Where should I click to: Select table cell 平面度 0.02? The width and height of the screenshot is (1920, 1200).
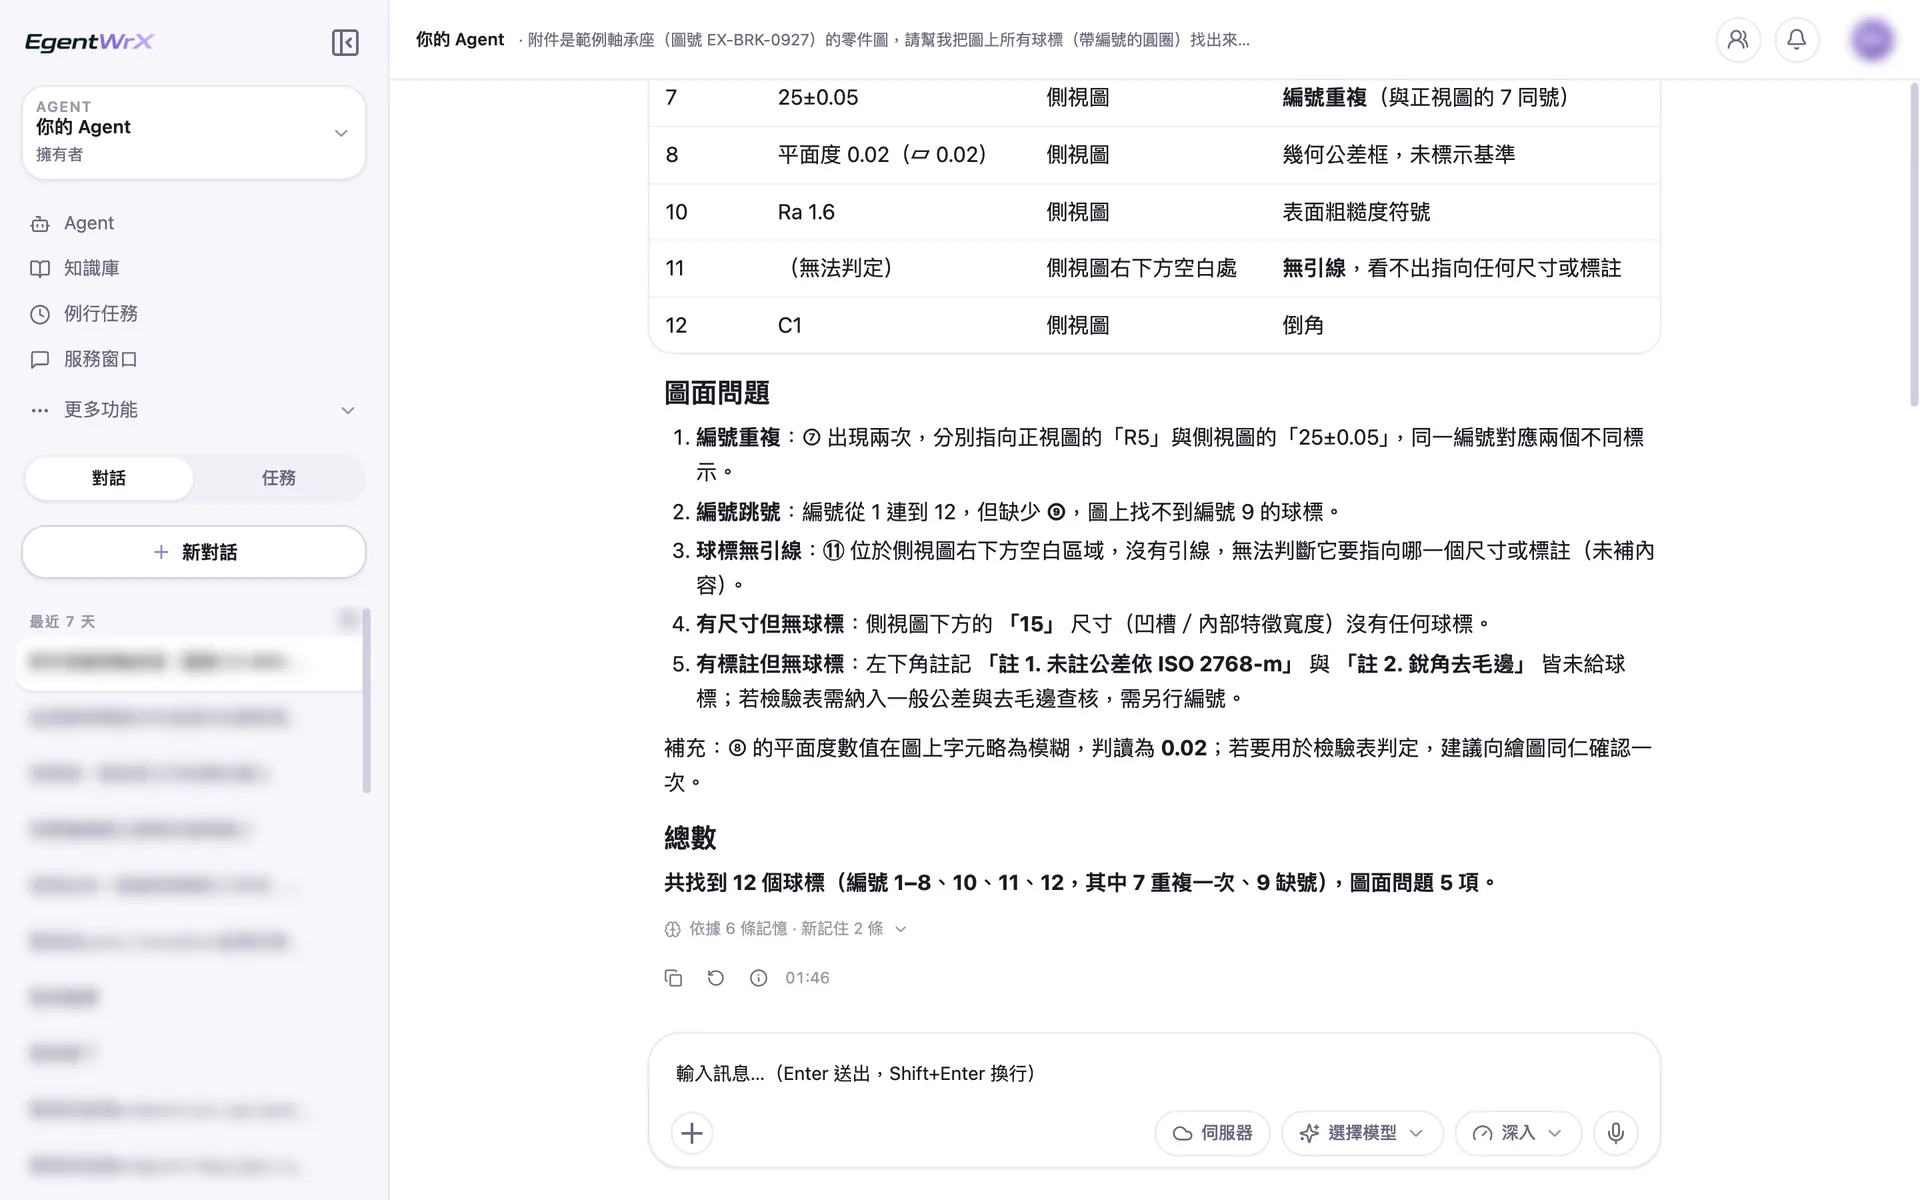coord(882,155)
